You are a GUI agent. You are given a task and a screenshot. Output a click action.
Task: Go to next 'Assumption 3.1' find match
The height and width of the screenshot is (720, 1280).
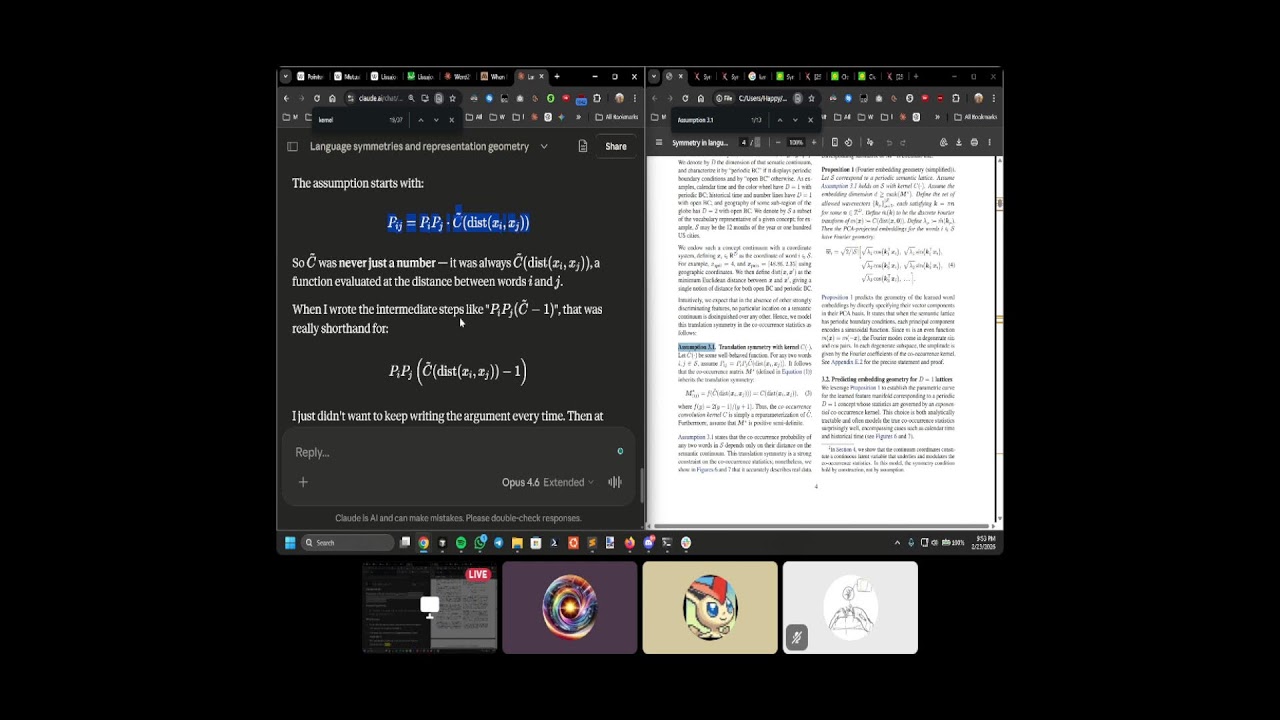(795, 120)
